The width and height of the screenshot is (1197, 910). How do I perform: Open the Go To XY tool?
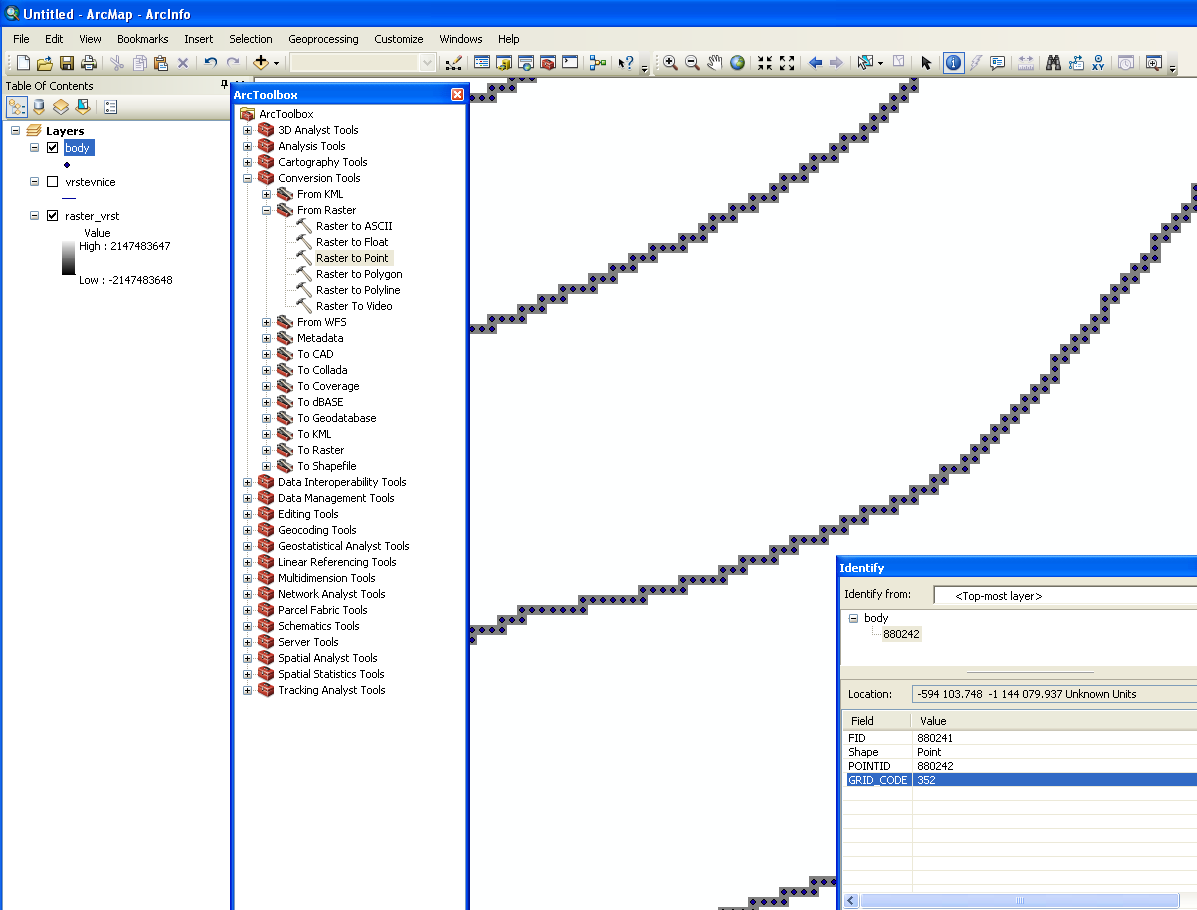[1099, 63]
